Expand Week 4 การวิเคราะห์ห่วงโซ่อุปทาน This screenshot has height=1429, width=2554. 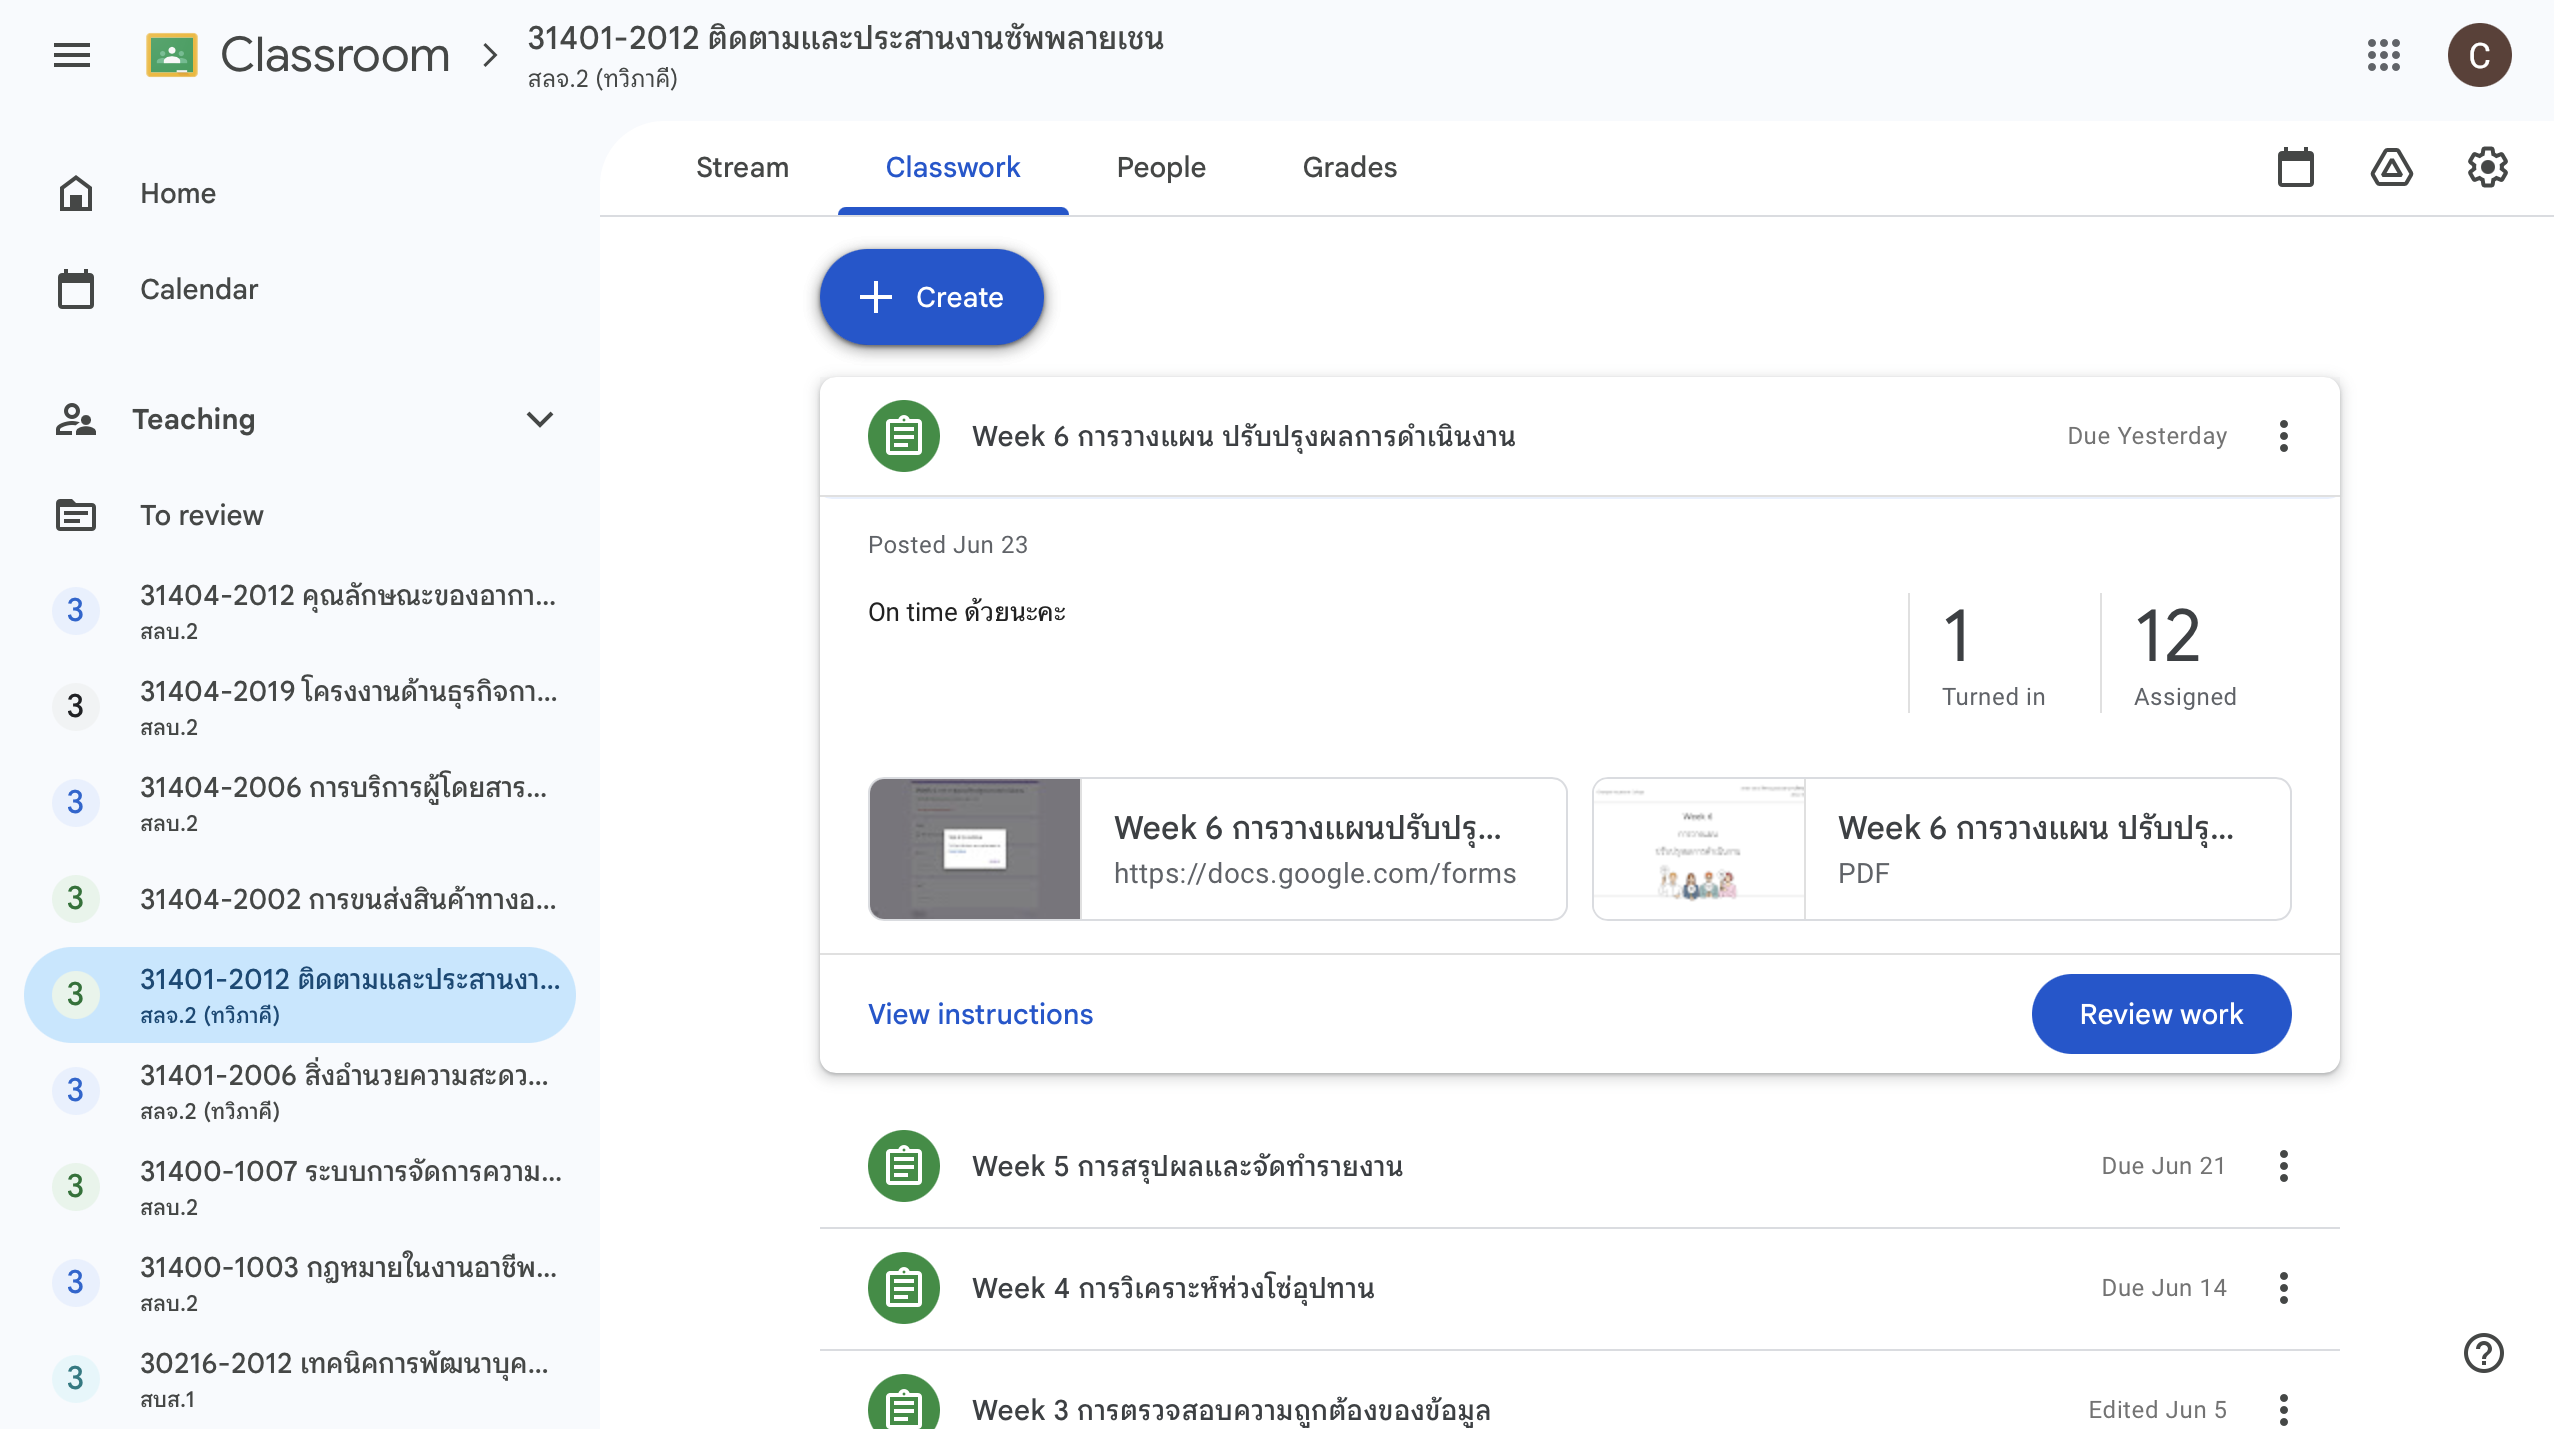(1580, 1288)
